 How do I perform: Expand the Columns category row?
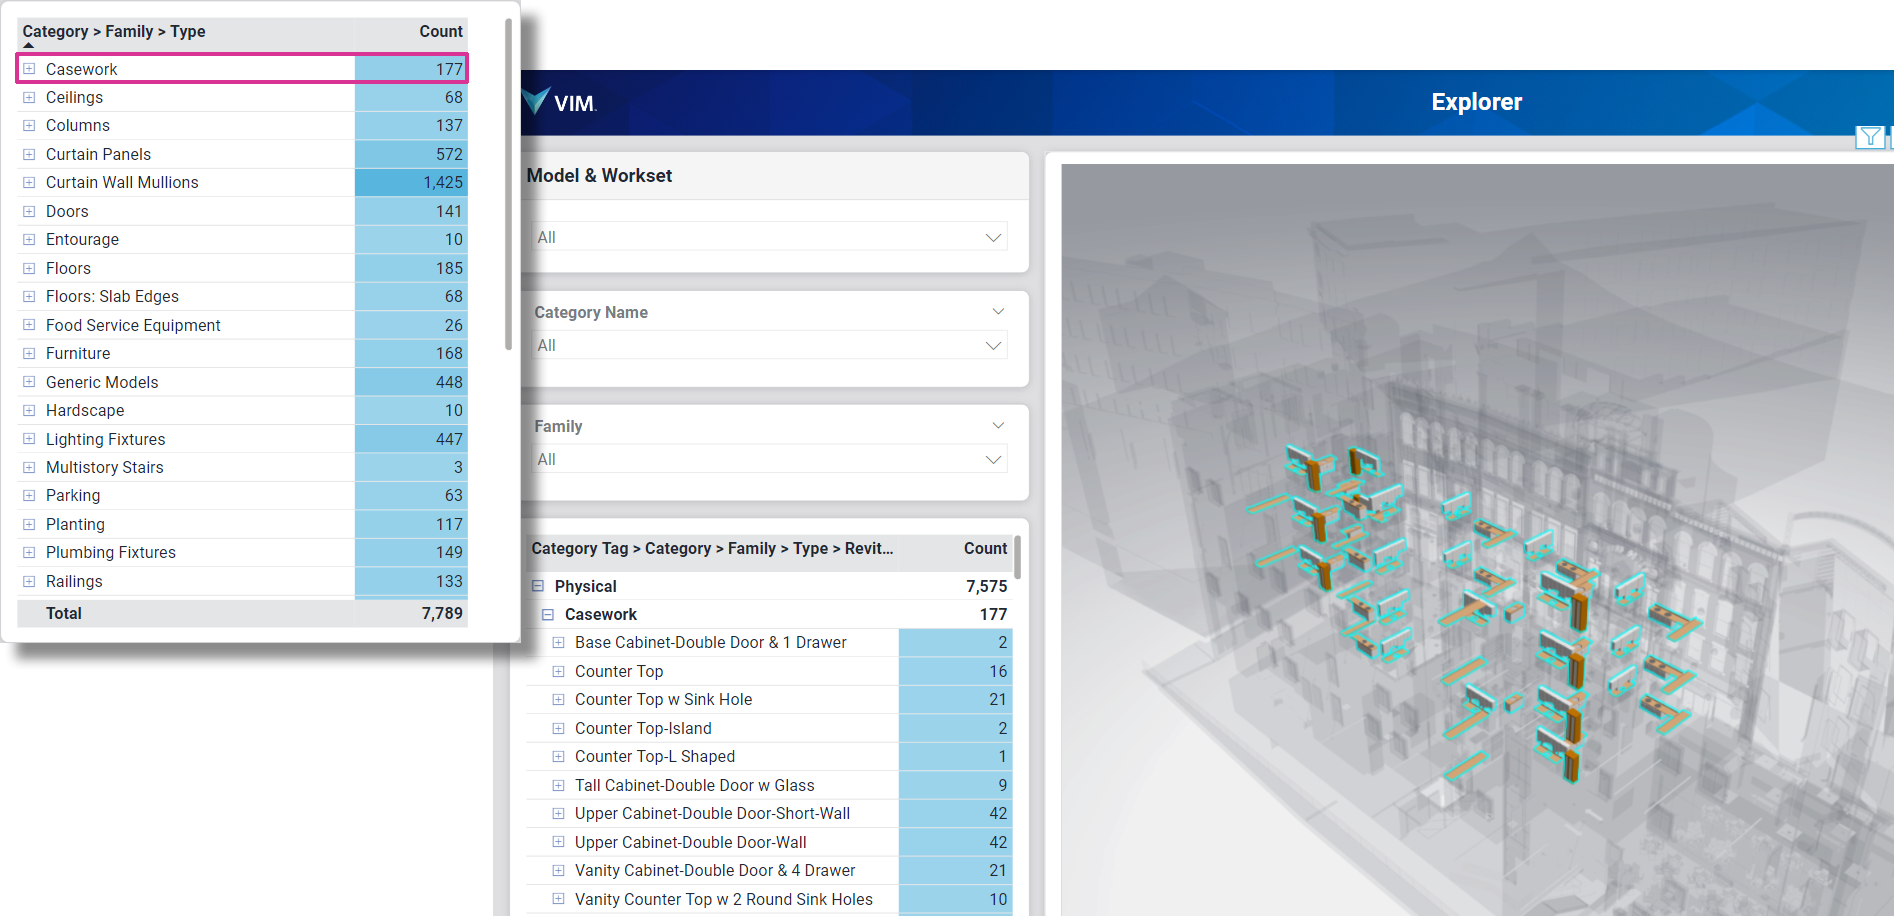point(29,125)
